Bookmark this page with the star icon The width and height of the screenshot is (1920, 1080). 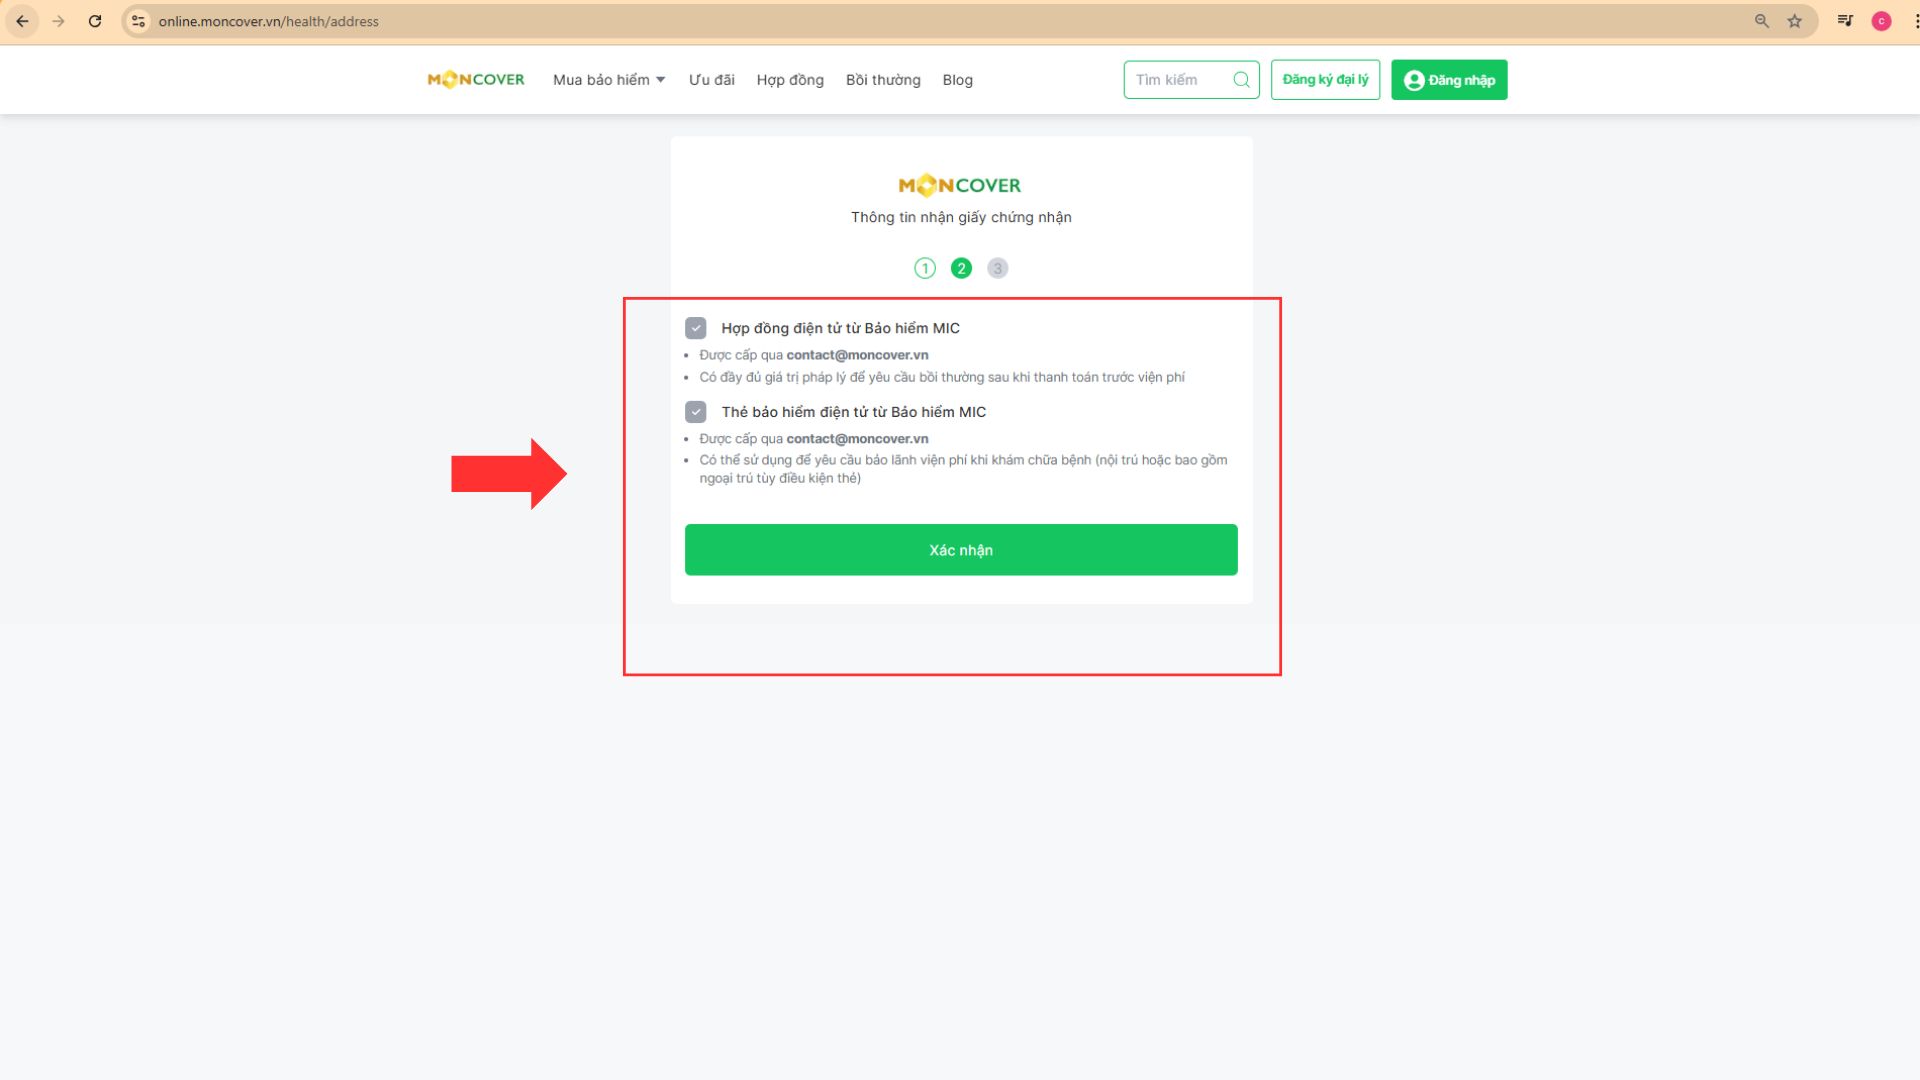(1795, 21)
